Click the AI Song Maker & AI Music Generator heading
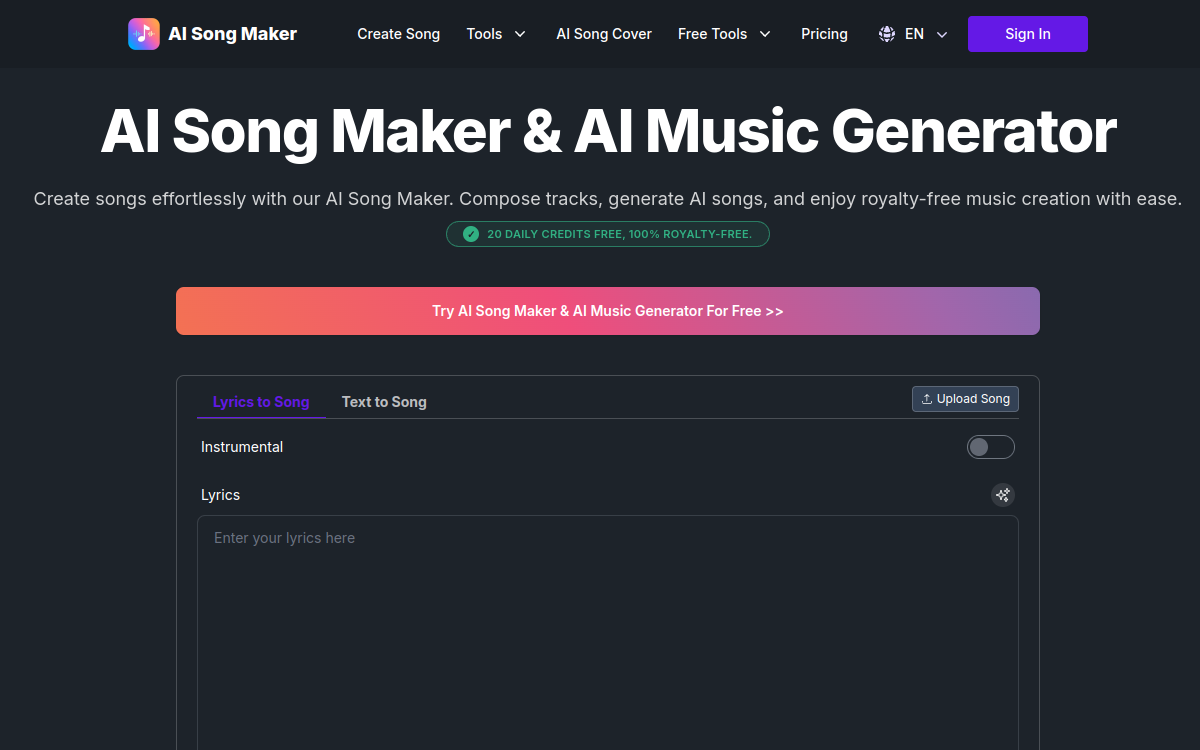This screenshot has width=1200, height=750. click(x=608, y=130)
